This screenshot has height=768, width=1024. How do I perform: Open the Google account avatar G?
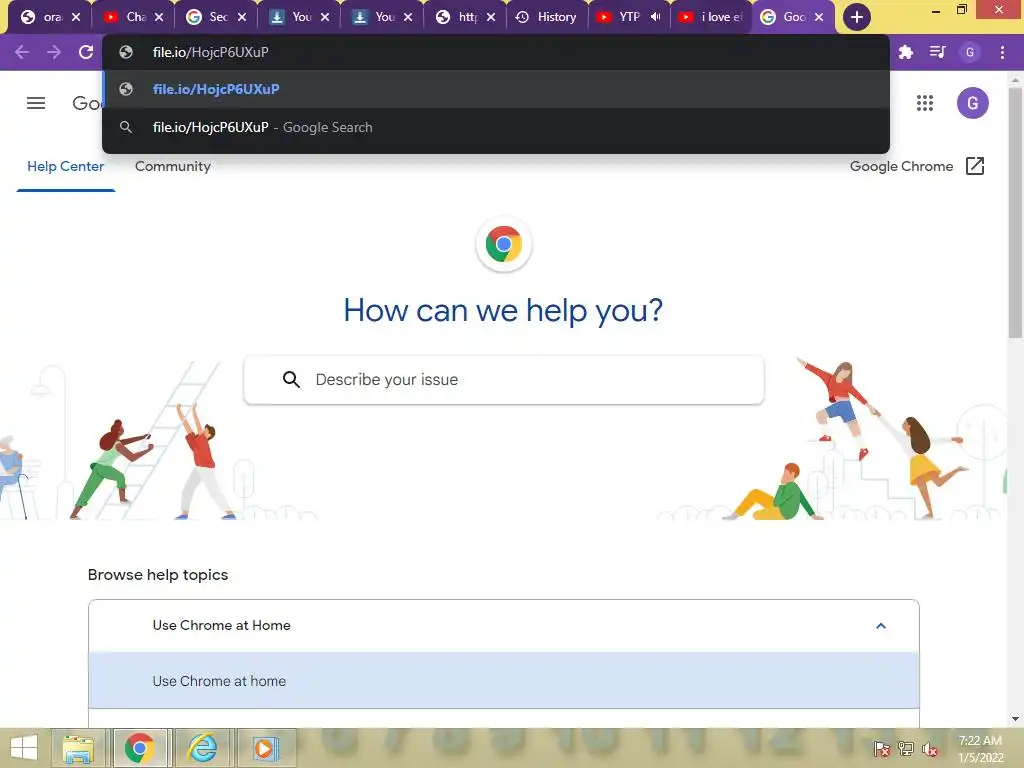[972, 103]
